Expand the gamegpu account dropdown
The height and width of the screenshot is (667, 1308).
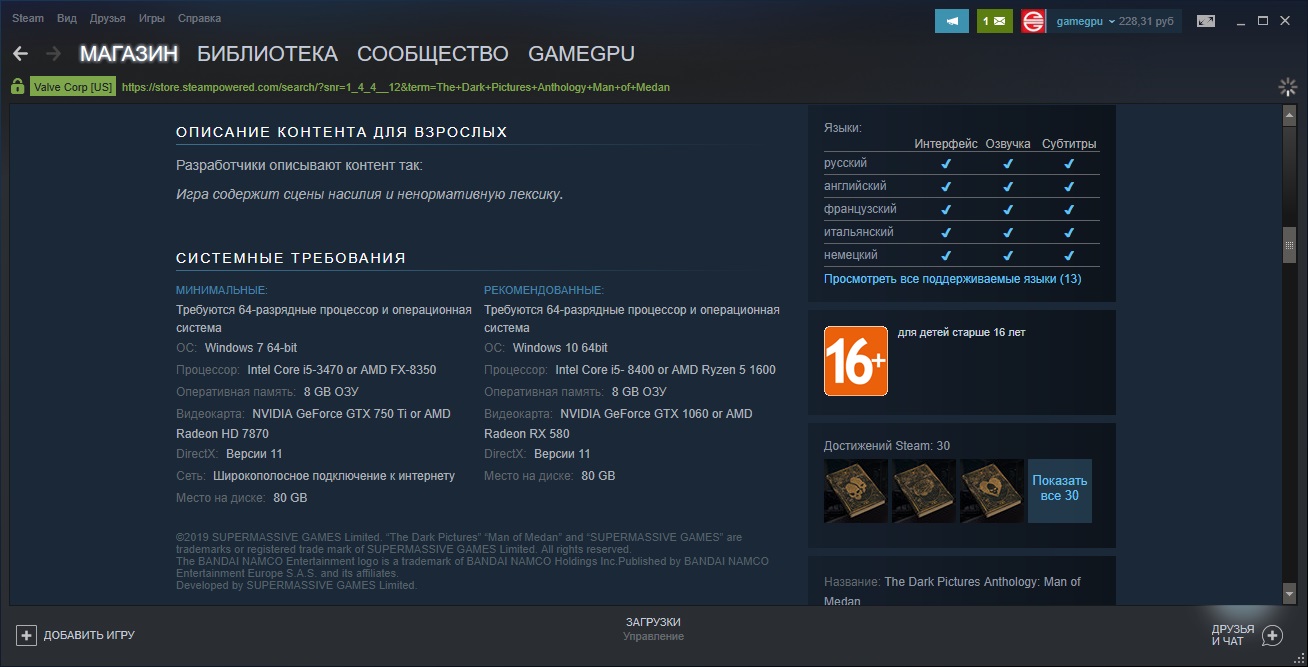click(1112, 21)
